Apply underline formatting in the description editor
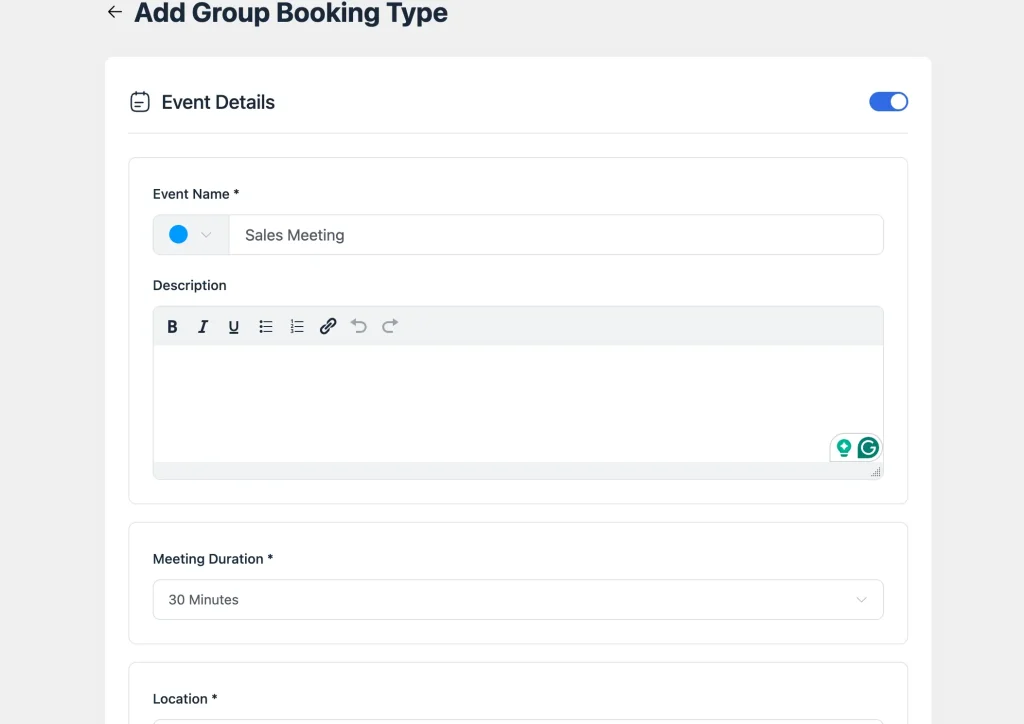The width and height of the screenshot is (1024, 724). point(233,326)
